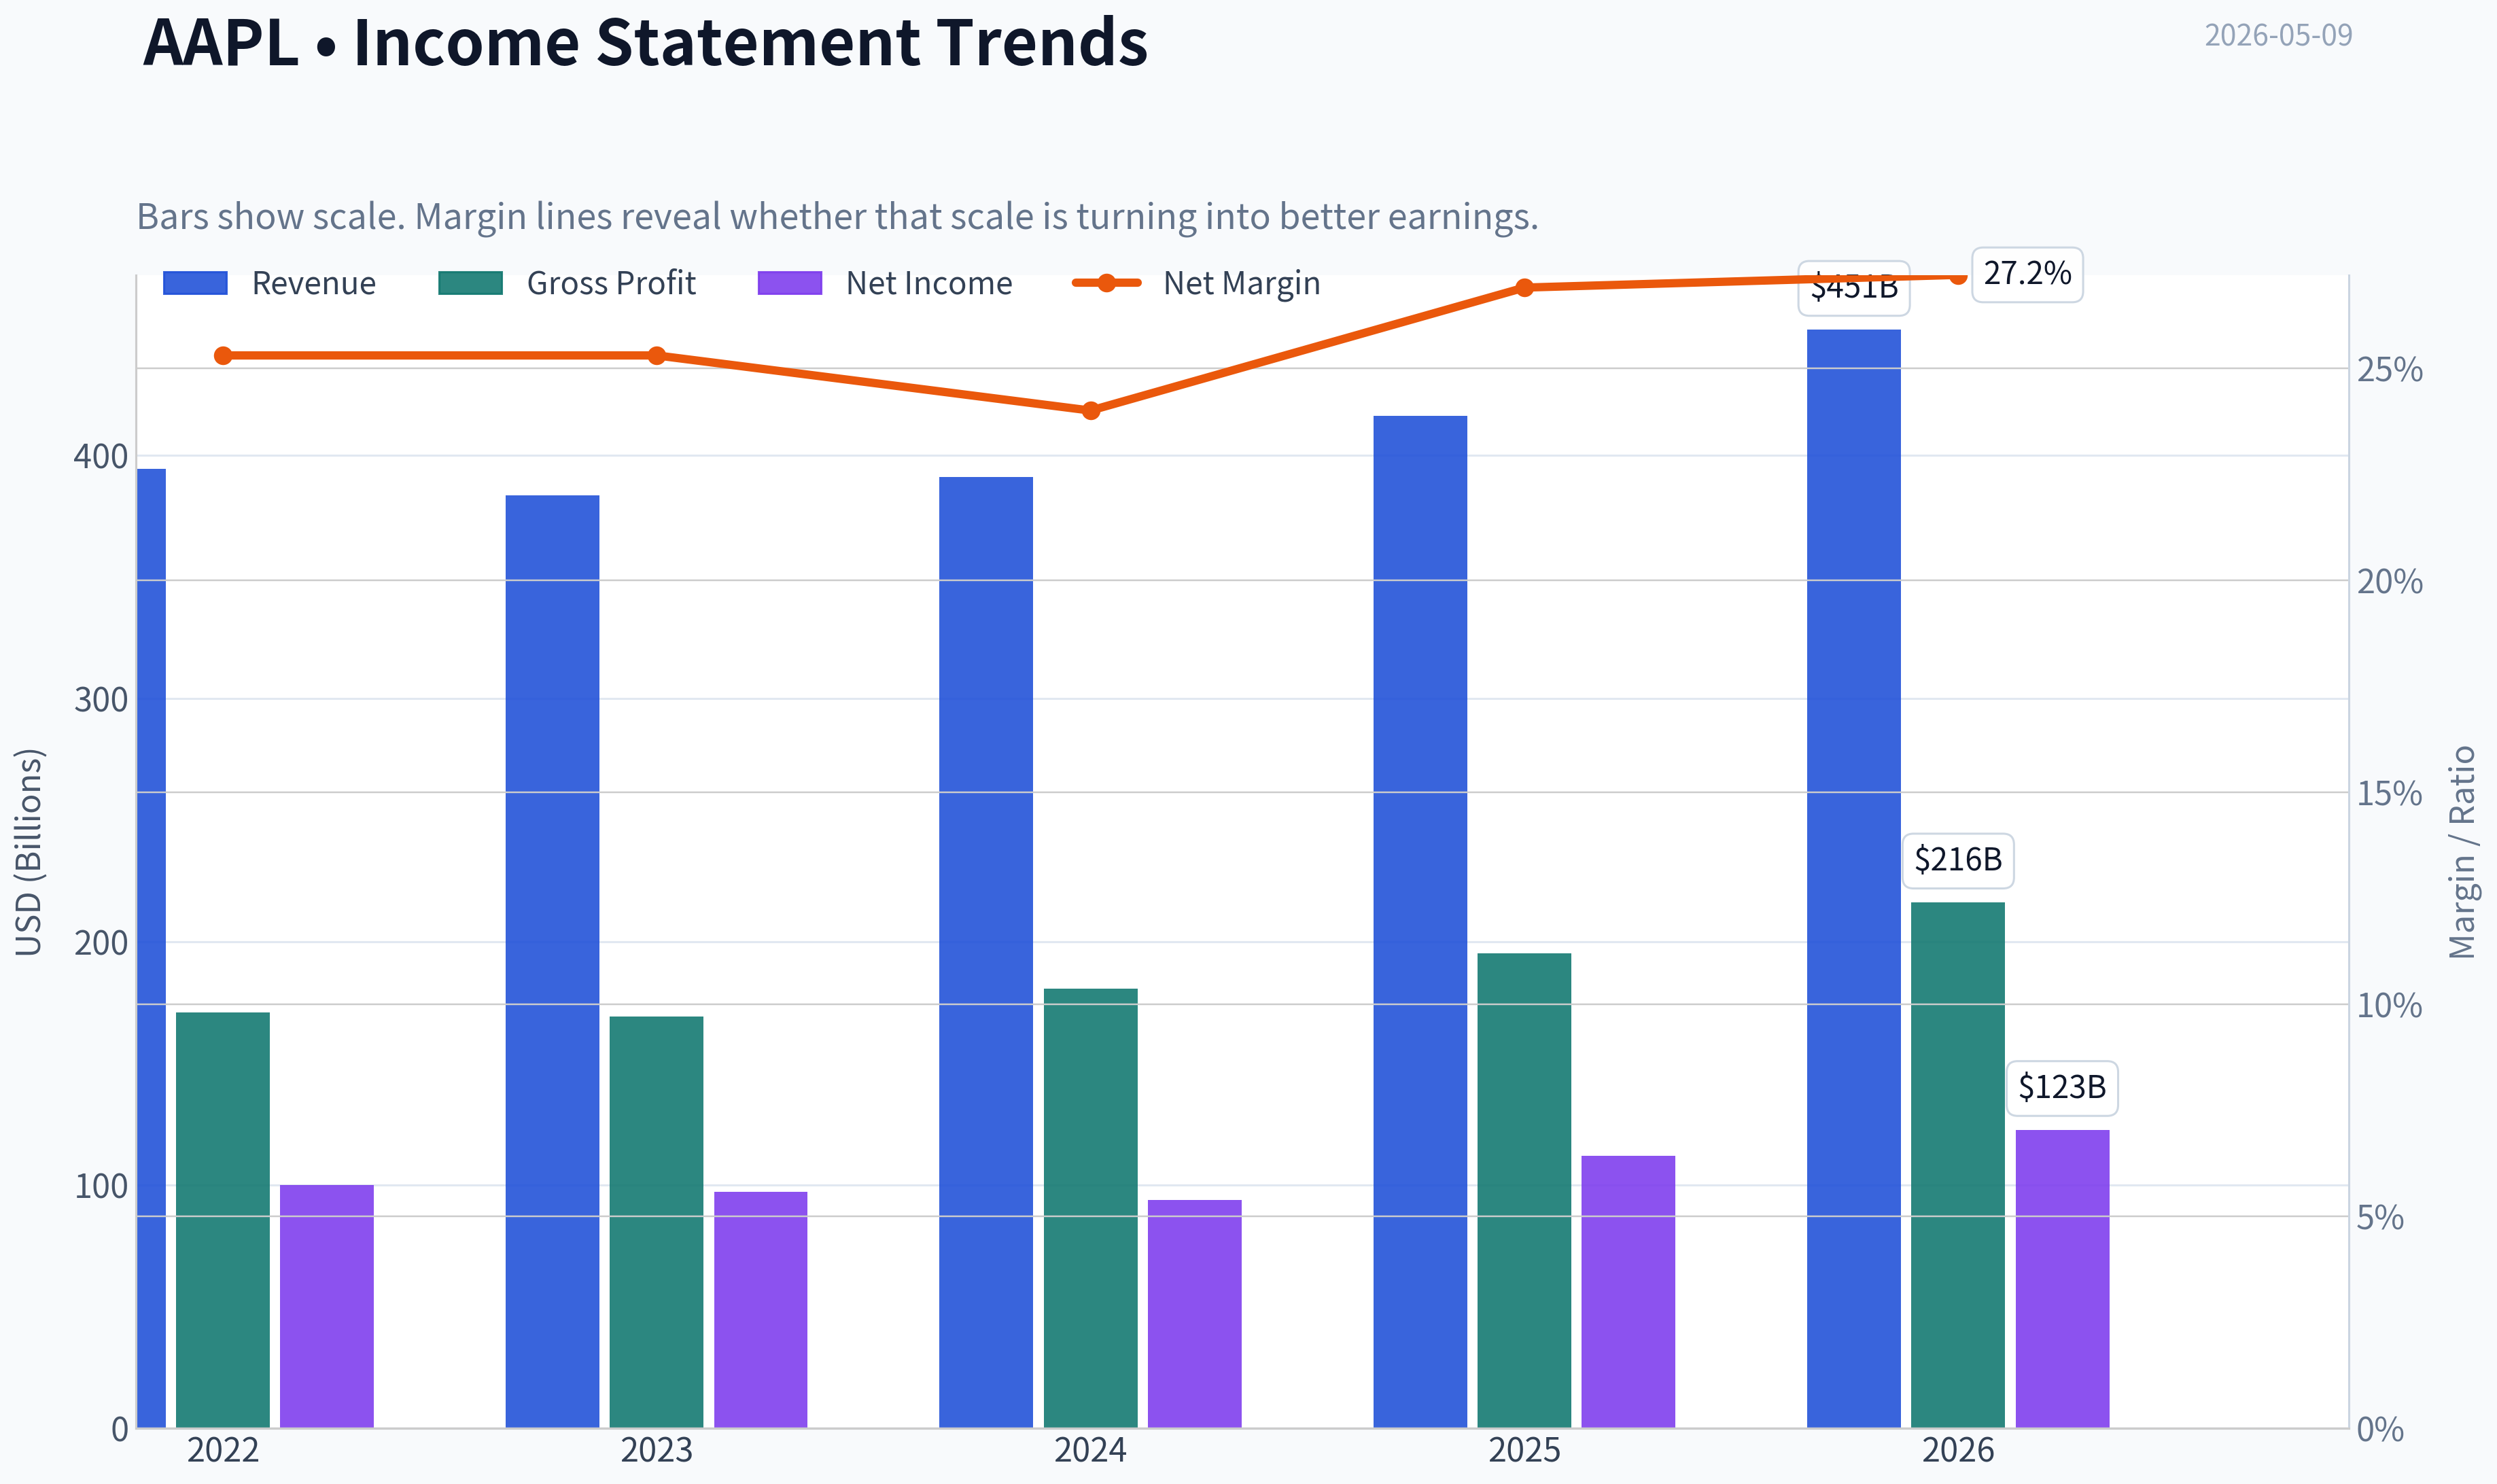
Task: Click the 2024 purple Net Income bar
Action: [x=1195, y=1313]
